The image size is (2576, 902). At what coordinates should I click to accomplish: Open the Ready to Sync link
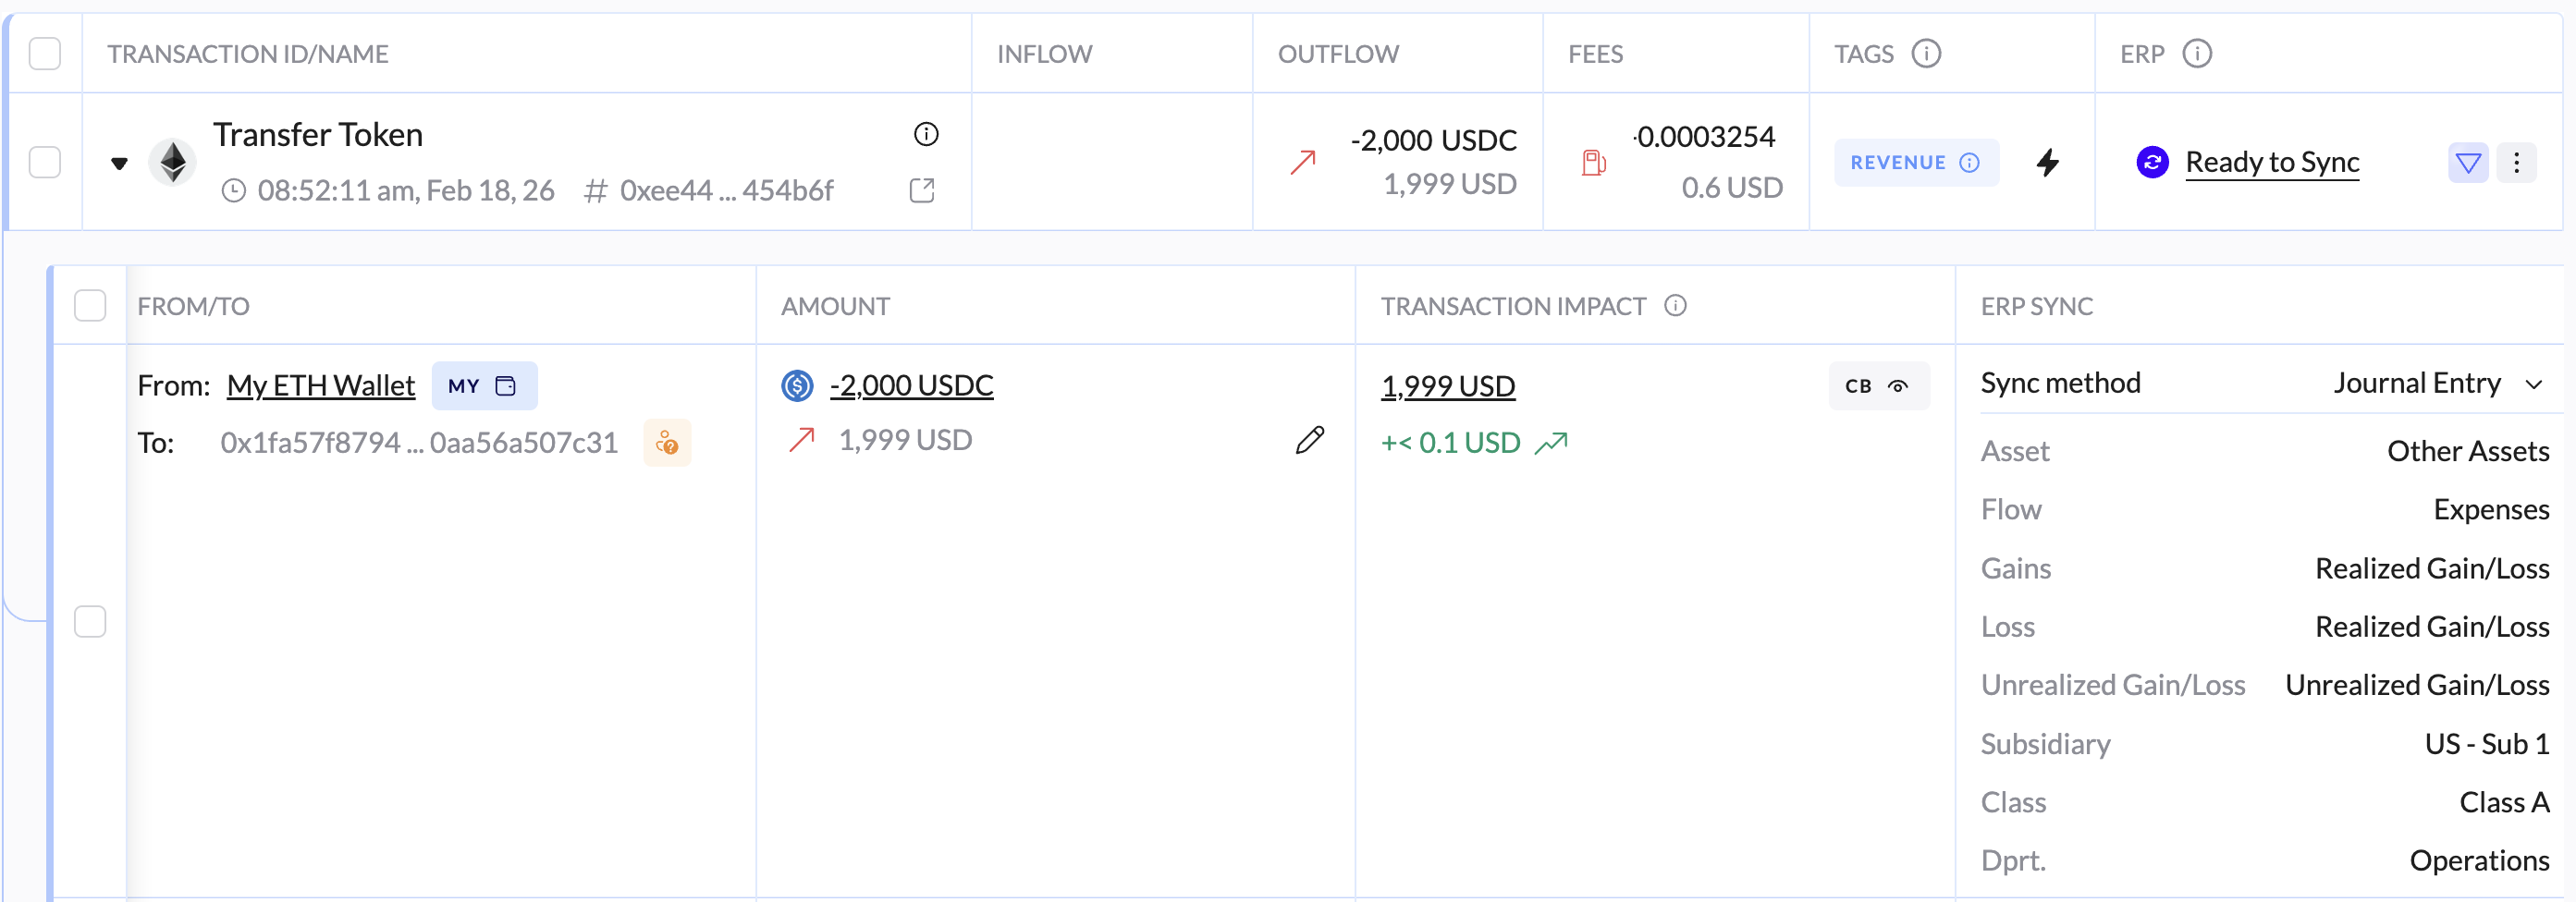coord(2271,162)
